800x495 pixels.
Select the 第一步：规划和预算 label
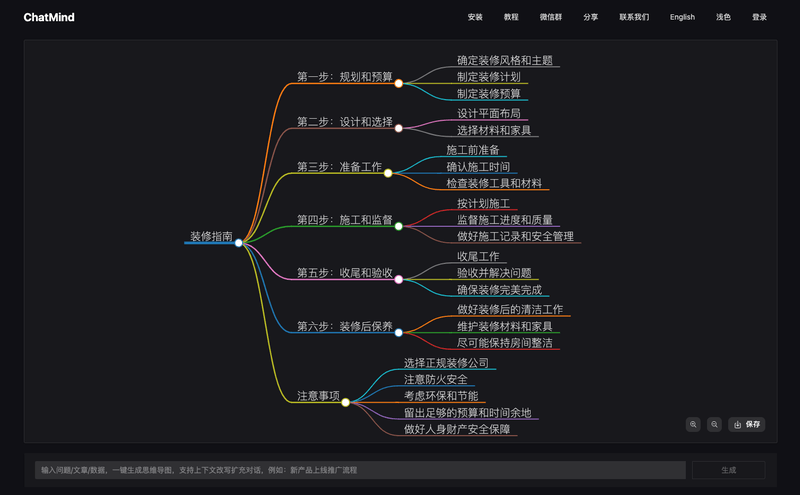[x=345, y=77]
